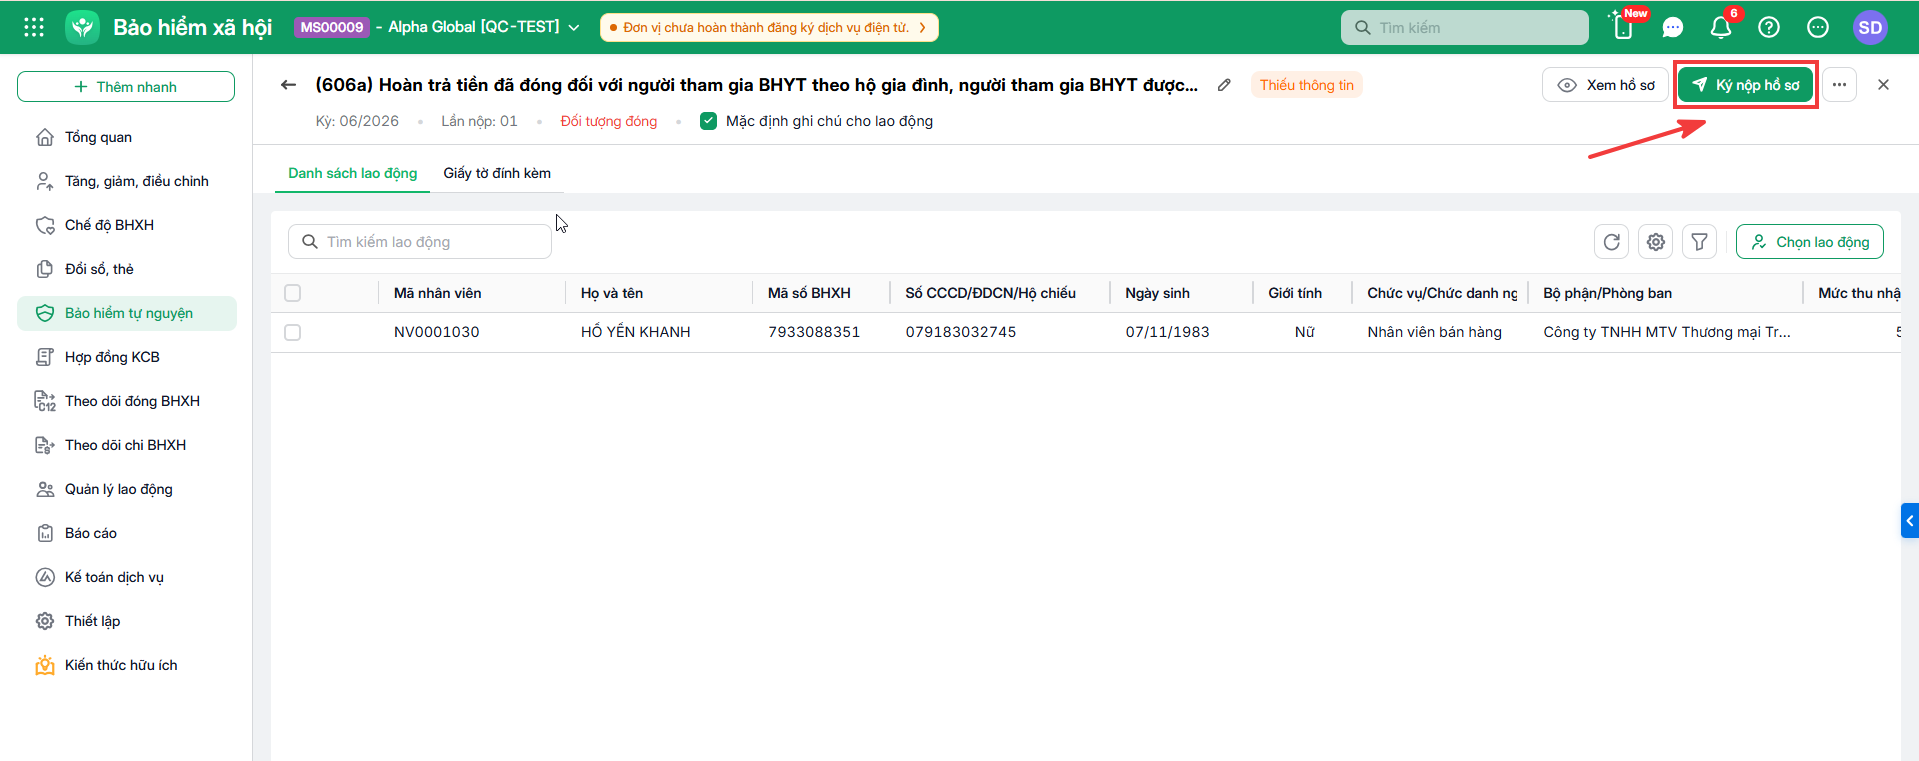
Task: Open Đổi sổ, thẻ in sidebar
Action: tap(127, 269)
